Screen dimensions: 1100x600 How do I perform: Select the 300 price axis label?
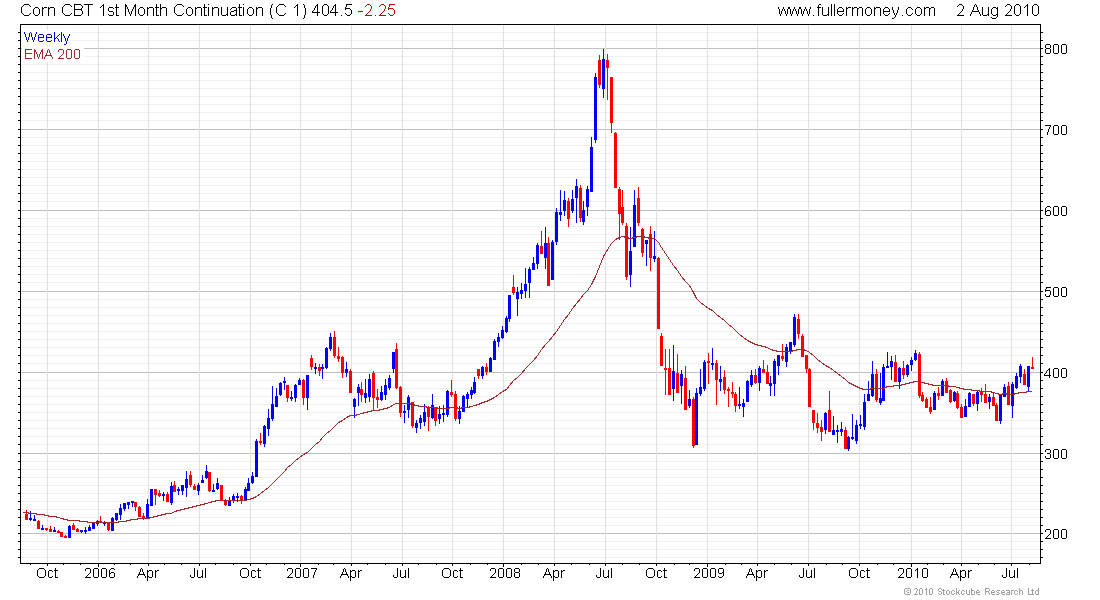point(1056,453)
